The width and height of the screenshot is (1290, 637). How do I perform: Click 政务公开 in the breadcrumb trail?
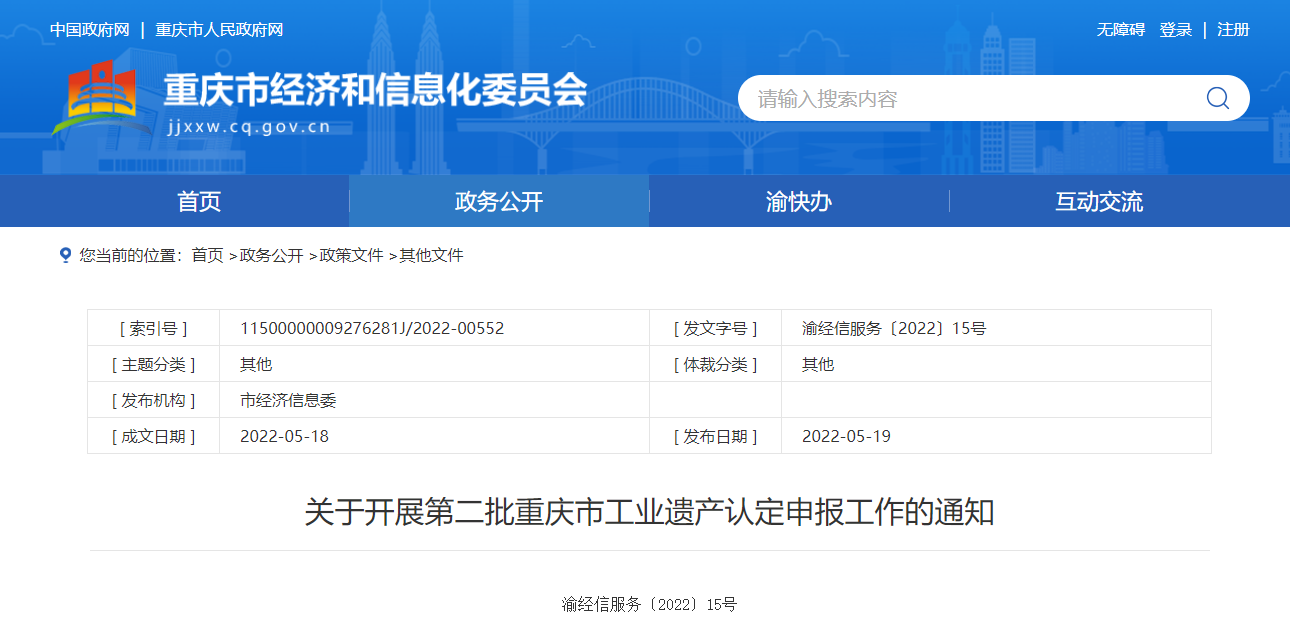click(x=271, y=256)
